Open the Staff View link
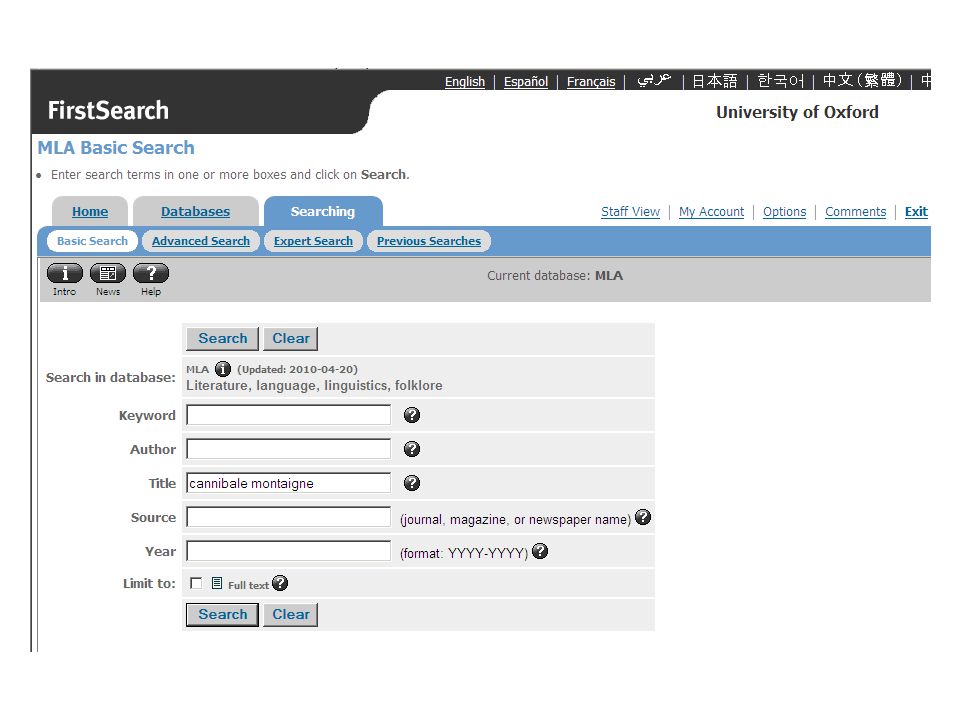The image size is (960, 720). pos(631,212)
